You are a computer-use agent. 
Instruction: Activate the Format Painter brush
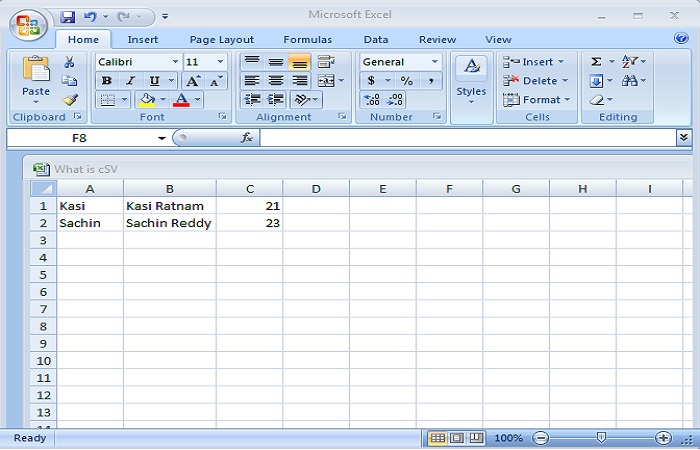(70, 100)
